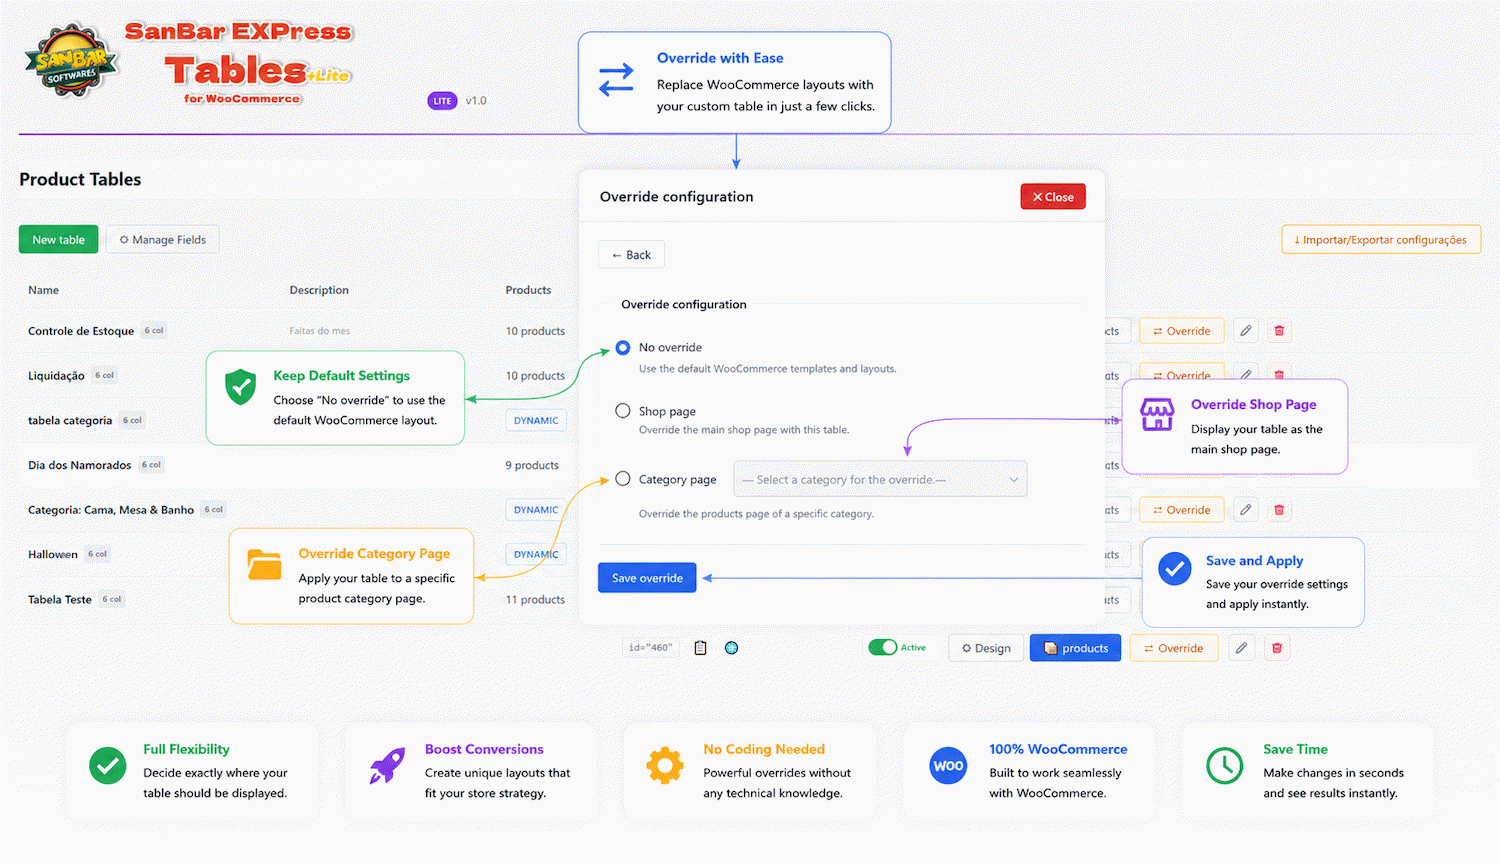The image size is (1500, 864).
Task: Click the Save override button
Action: tap(647, 578)
